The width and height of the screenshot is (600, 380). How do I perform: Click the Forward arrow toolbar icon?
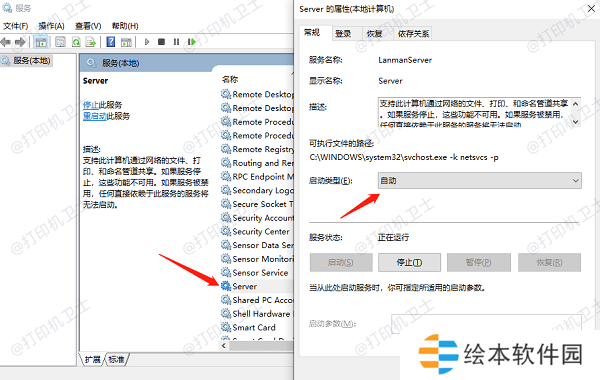pos(20,42)
